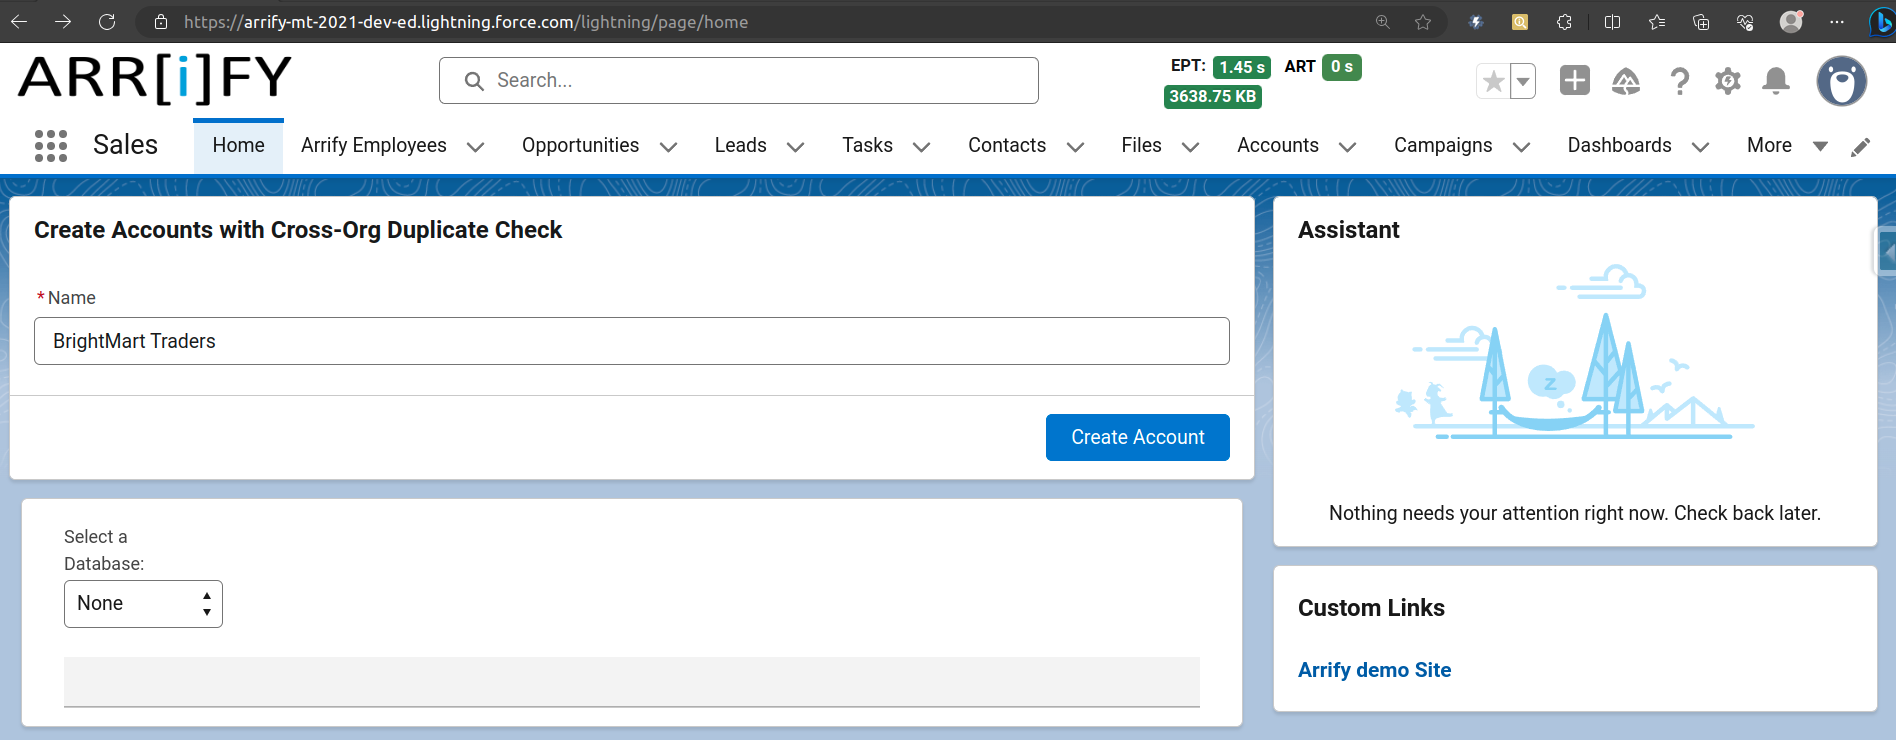Open the Accounts tab

1277,146
